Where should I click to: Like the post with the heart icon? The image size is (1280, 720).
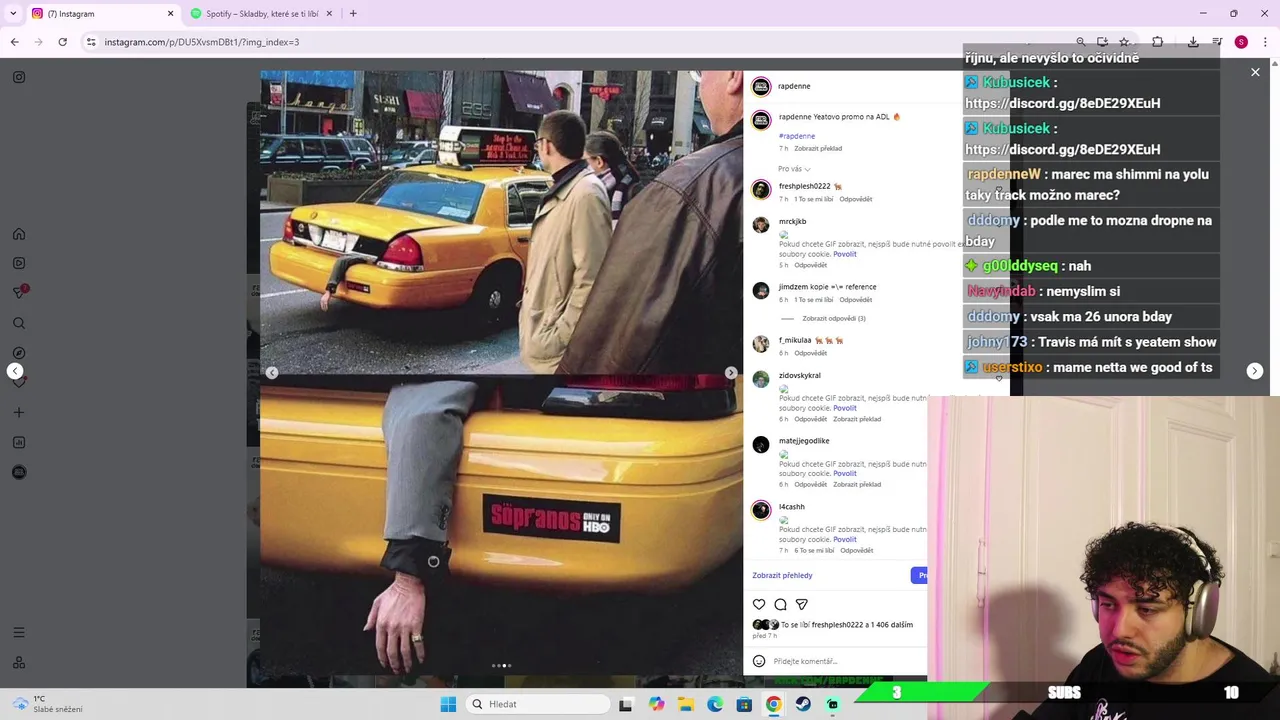759,604
